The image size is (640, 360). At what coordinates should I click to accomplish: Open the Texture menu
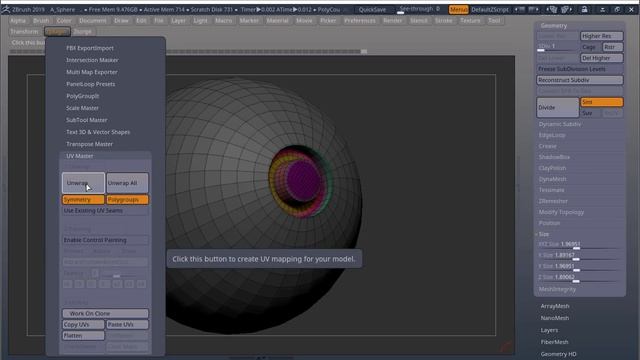(x=470, y=20)
